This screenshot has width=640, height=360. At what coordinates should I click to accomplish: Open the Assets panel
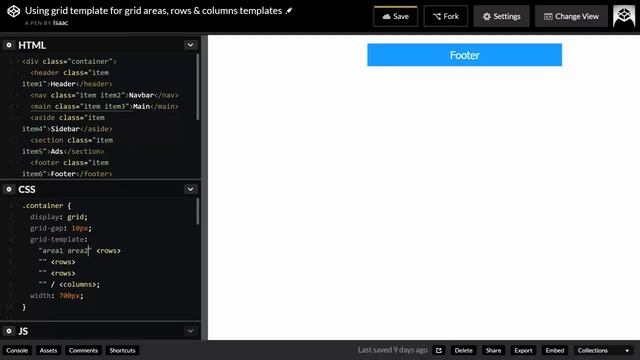pos(48,350)
